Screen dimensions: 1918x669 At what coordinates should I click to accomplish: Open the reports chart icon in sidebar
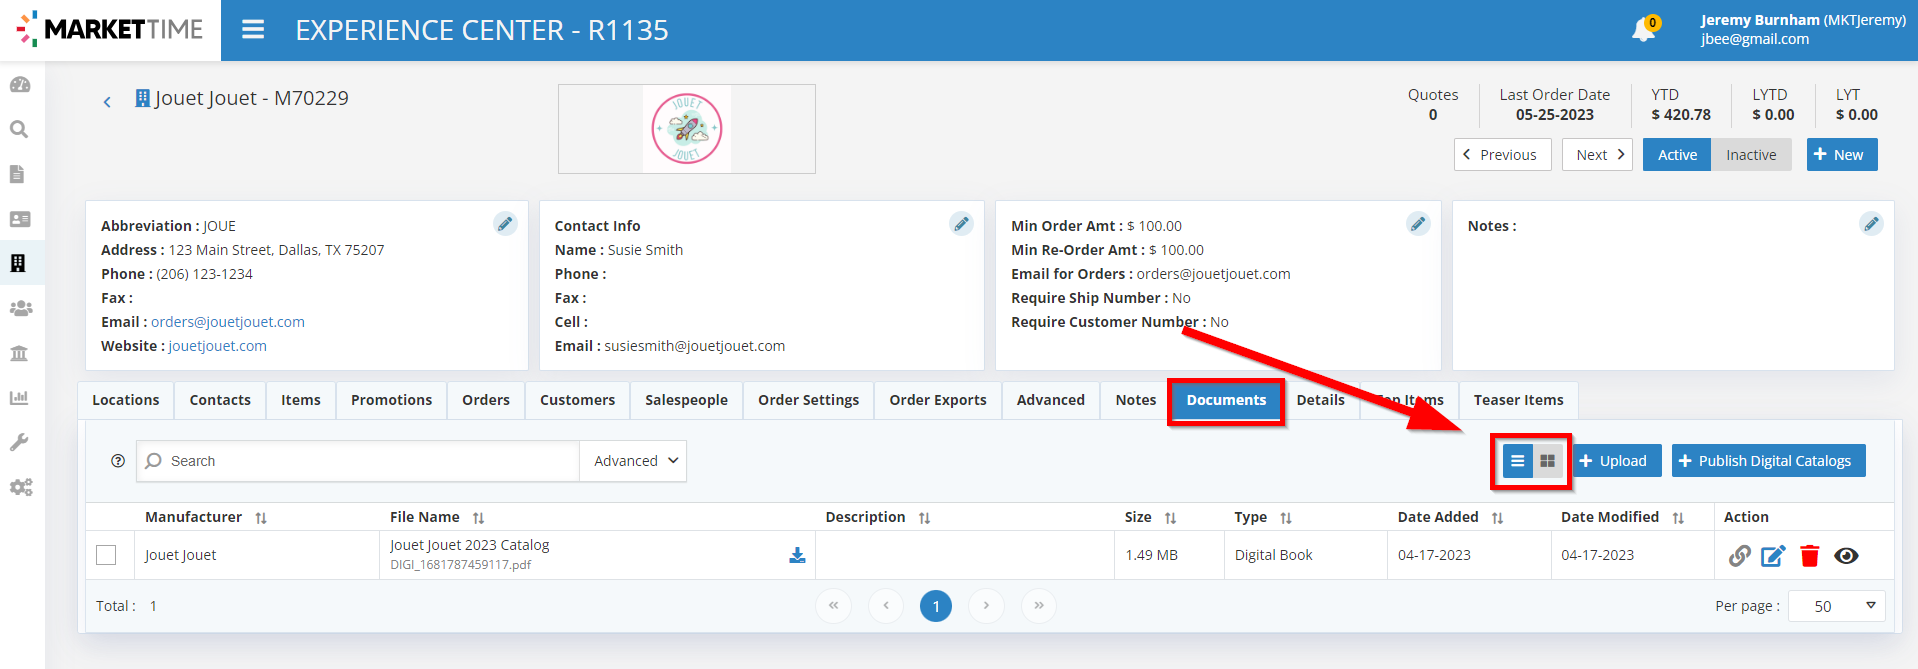[x=19, y=397]
